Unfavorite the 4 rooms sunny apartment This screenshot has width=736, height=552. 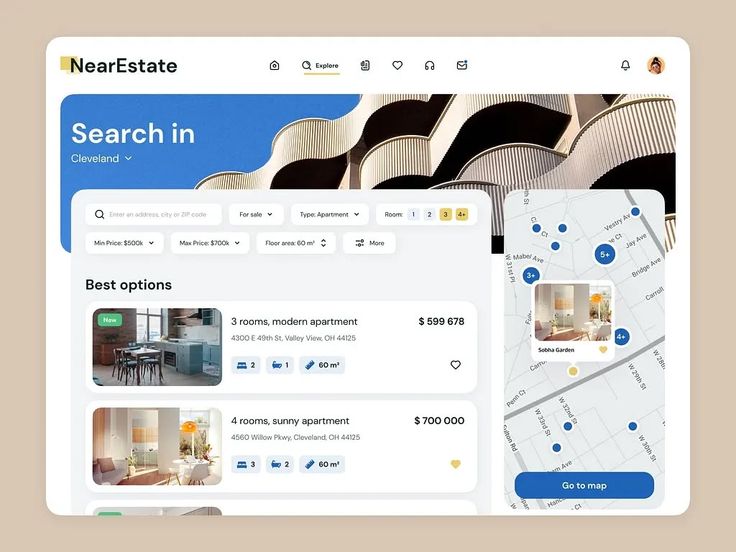(x=456, y=464)
